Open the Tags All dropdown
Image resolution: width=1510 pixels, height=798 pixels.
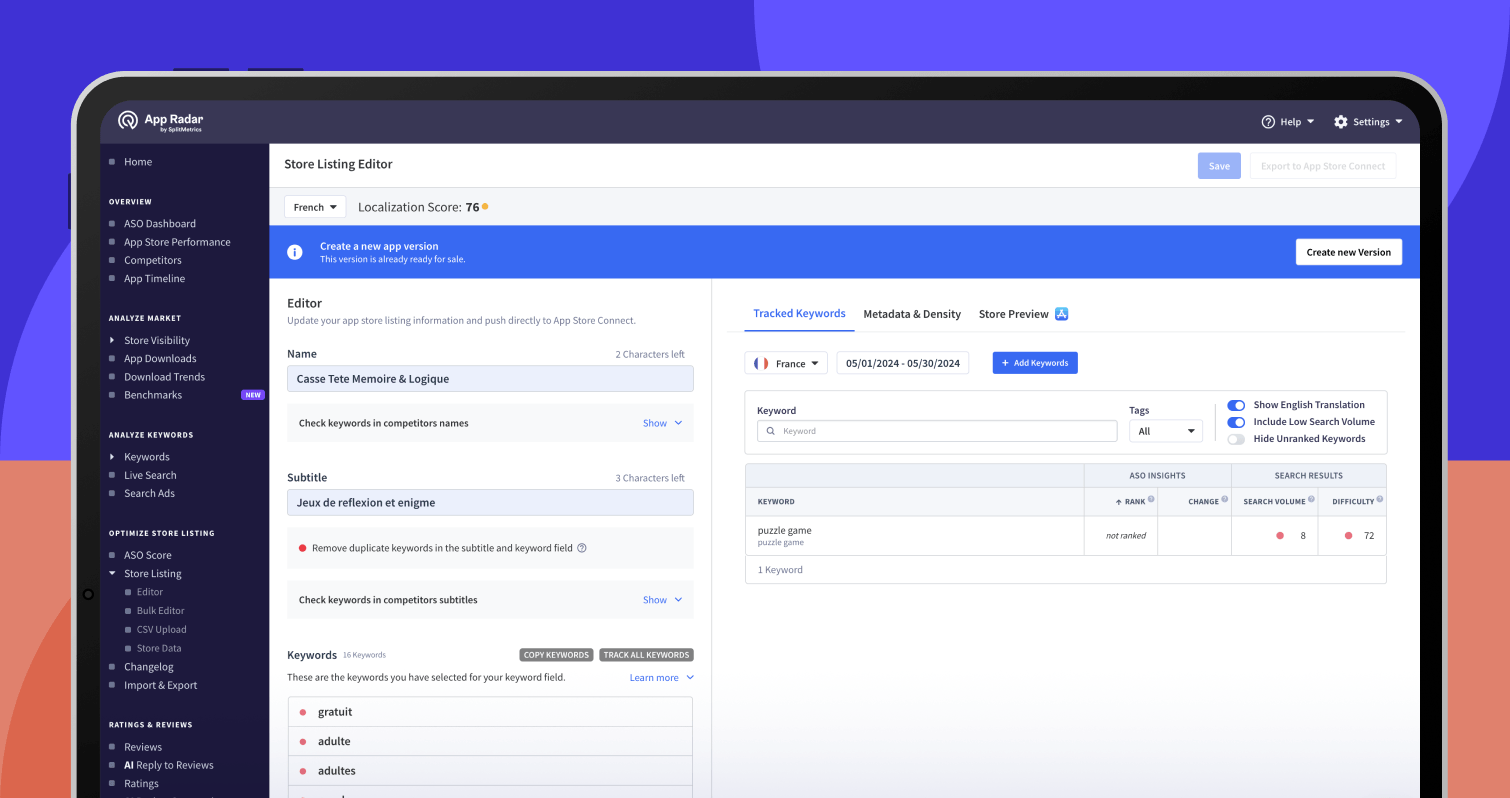(x=1166, y=431)
